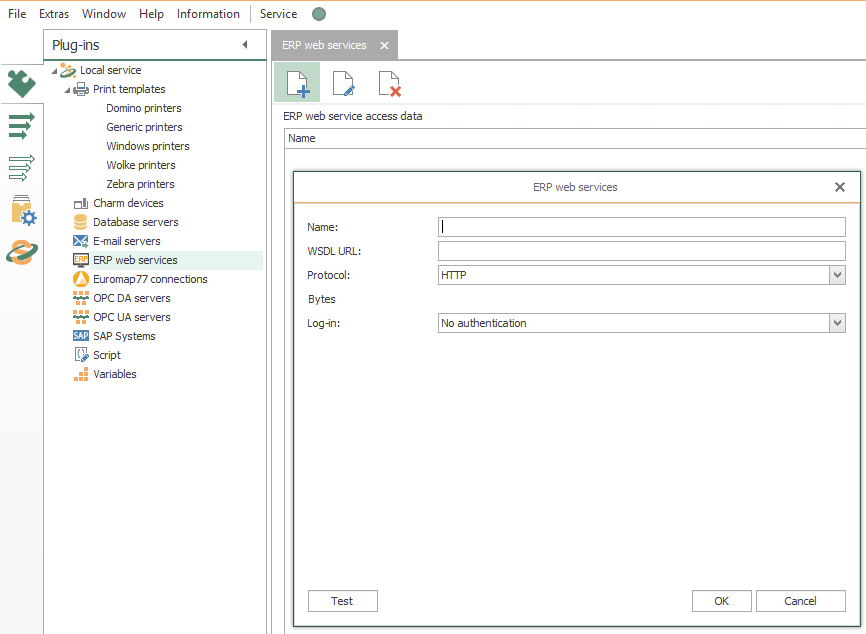Select the Variables label in the tree
This screenshot has width=866, height=634.
pyautogui.click(x=114, y=374)
